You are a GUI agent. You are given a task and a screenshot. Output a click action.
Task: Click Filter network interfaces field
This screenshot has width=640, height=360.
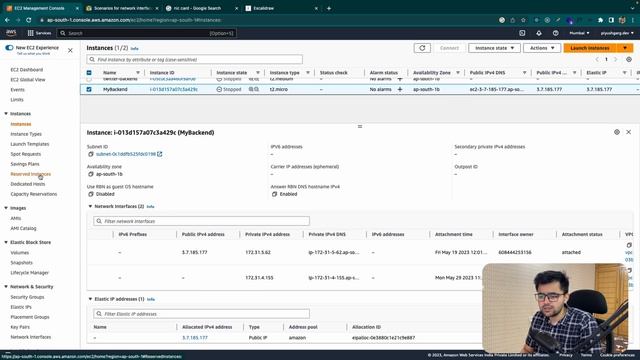coord(201,221)
